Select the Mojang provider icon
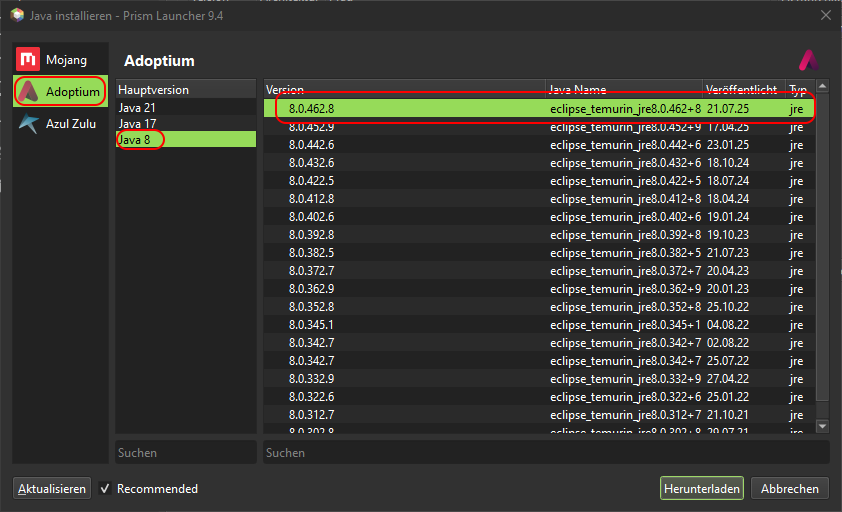 (28, 59)
